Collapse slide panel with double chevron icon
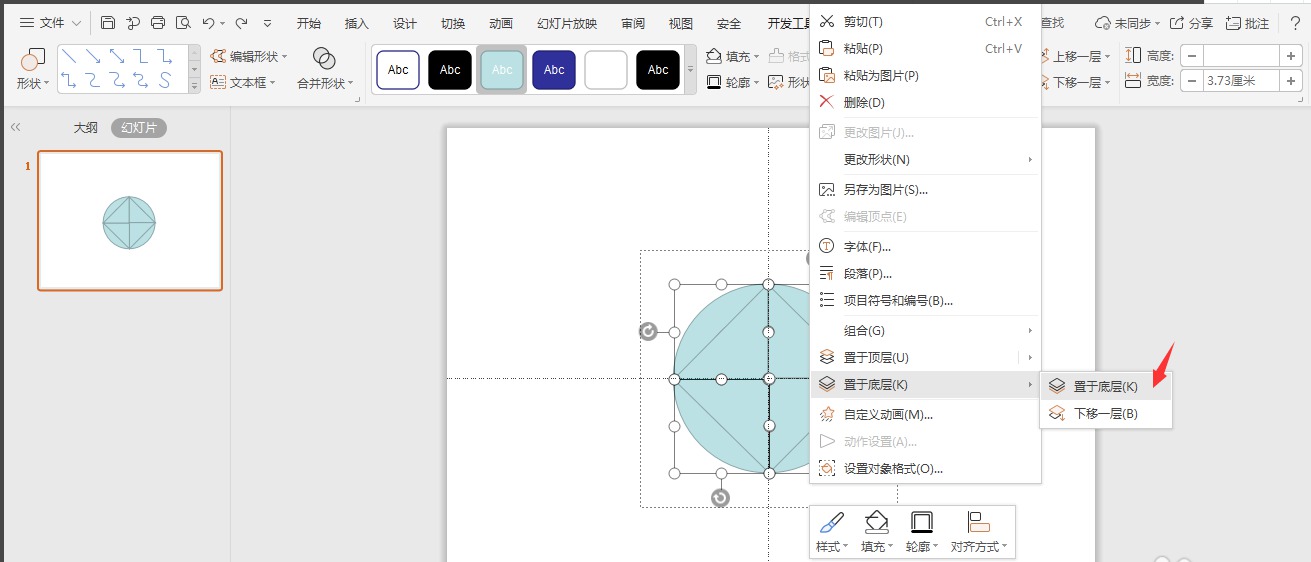The image size is (1311, 562). coord(16,128)
